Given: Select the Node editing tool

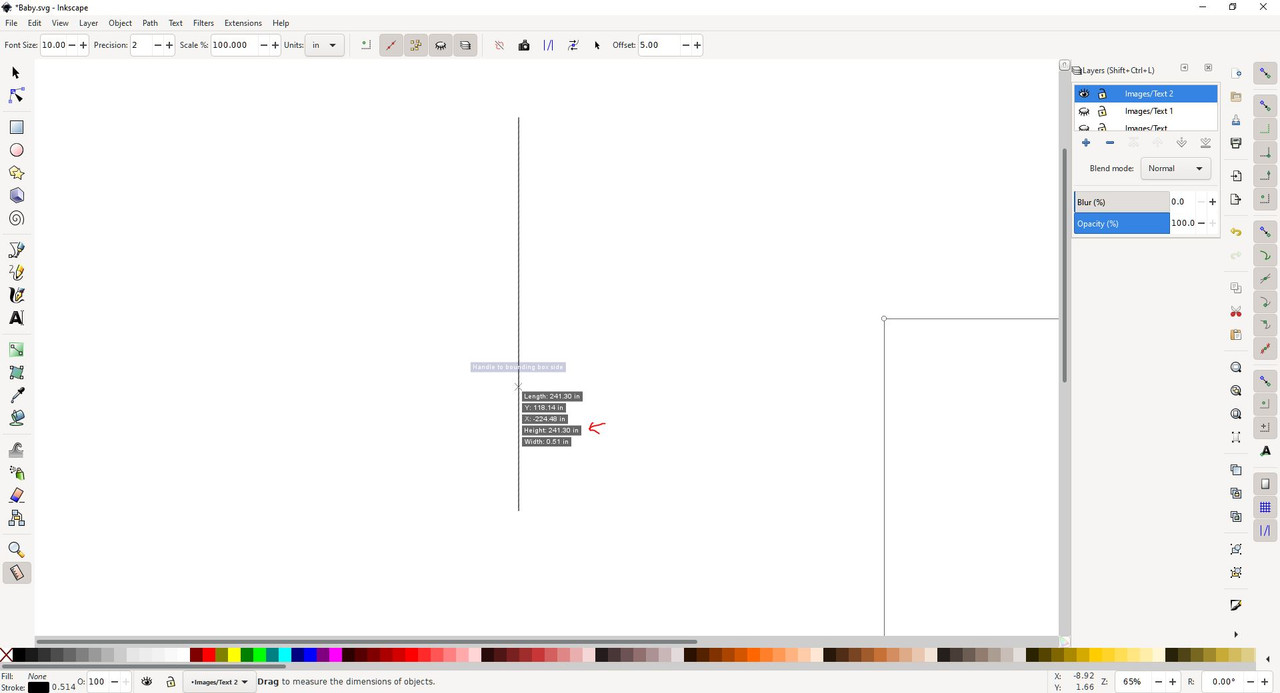Looking at the screenshot, I should click(16, 96).
